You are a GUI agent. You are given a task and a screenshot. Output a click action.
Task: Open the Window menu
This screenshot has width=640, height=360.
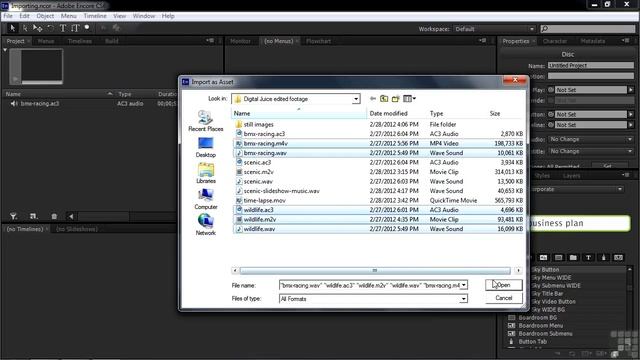point(144,16)
